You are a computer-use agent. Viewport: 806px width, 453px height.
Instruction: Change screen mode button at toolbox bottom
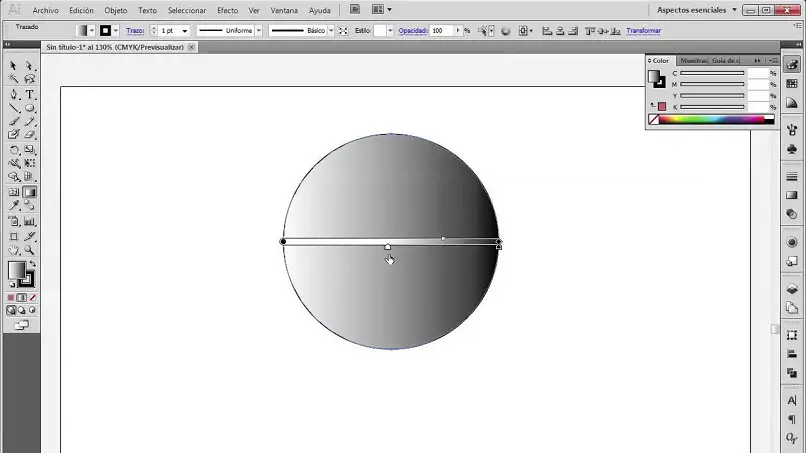coord(22,325)
